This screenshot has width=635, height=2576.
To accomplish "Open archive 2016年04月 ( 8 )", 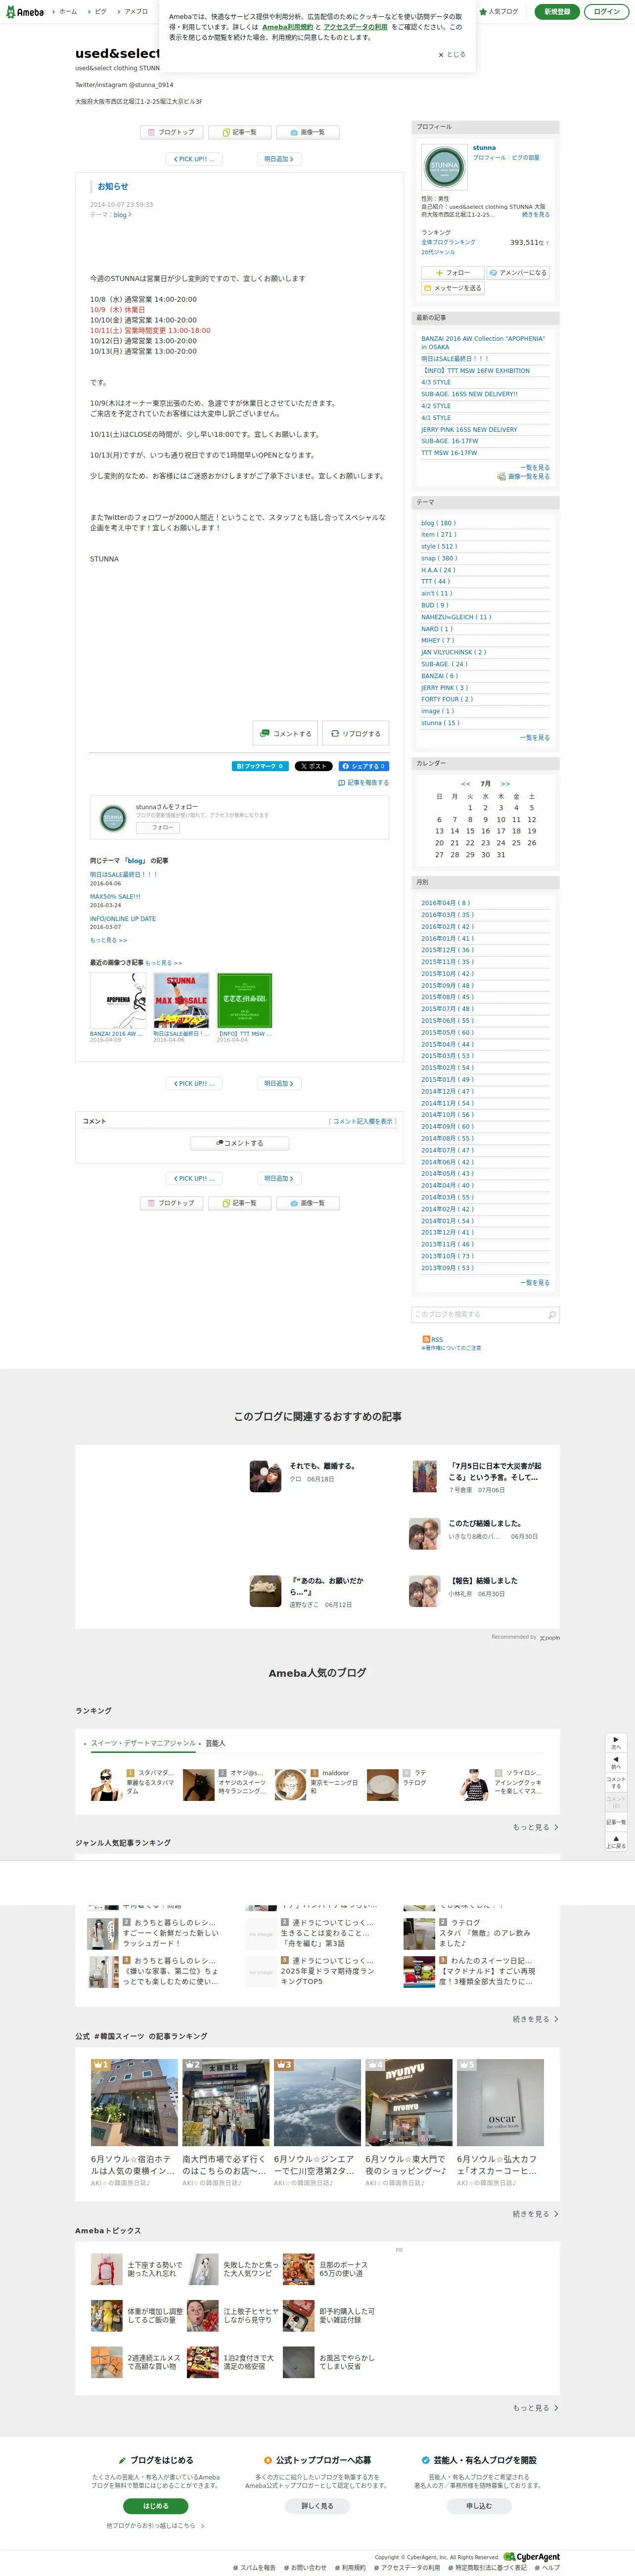I will [x=445, y=903].
